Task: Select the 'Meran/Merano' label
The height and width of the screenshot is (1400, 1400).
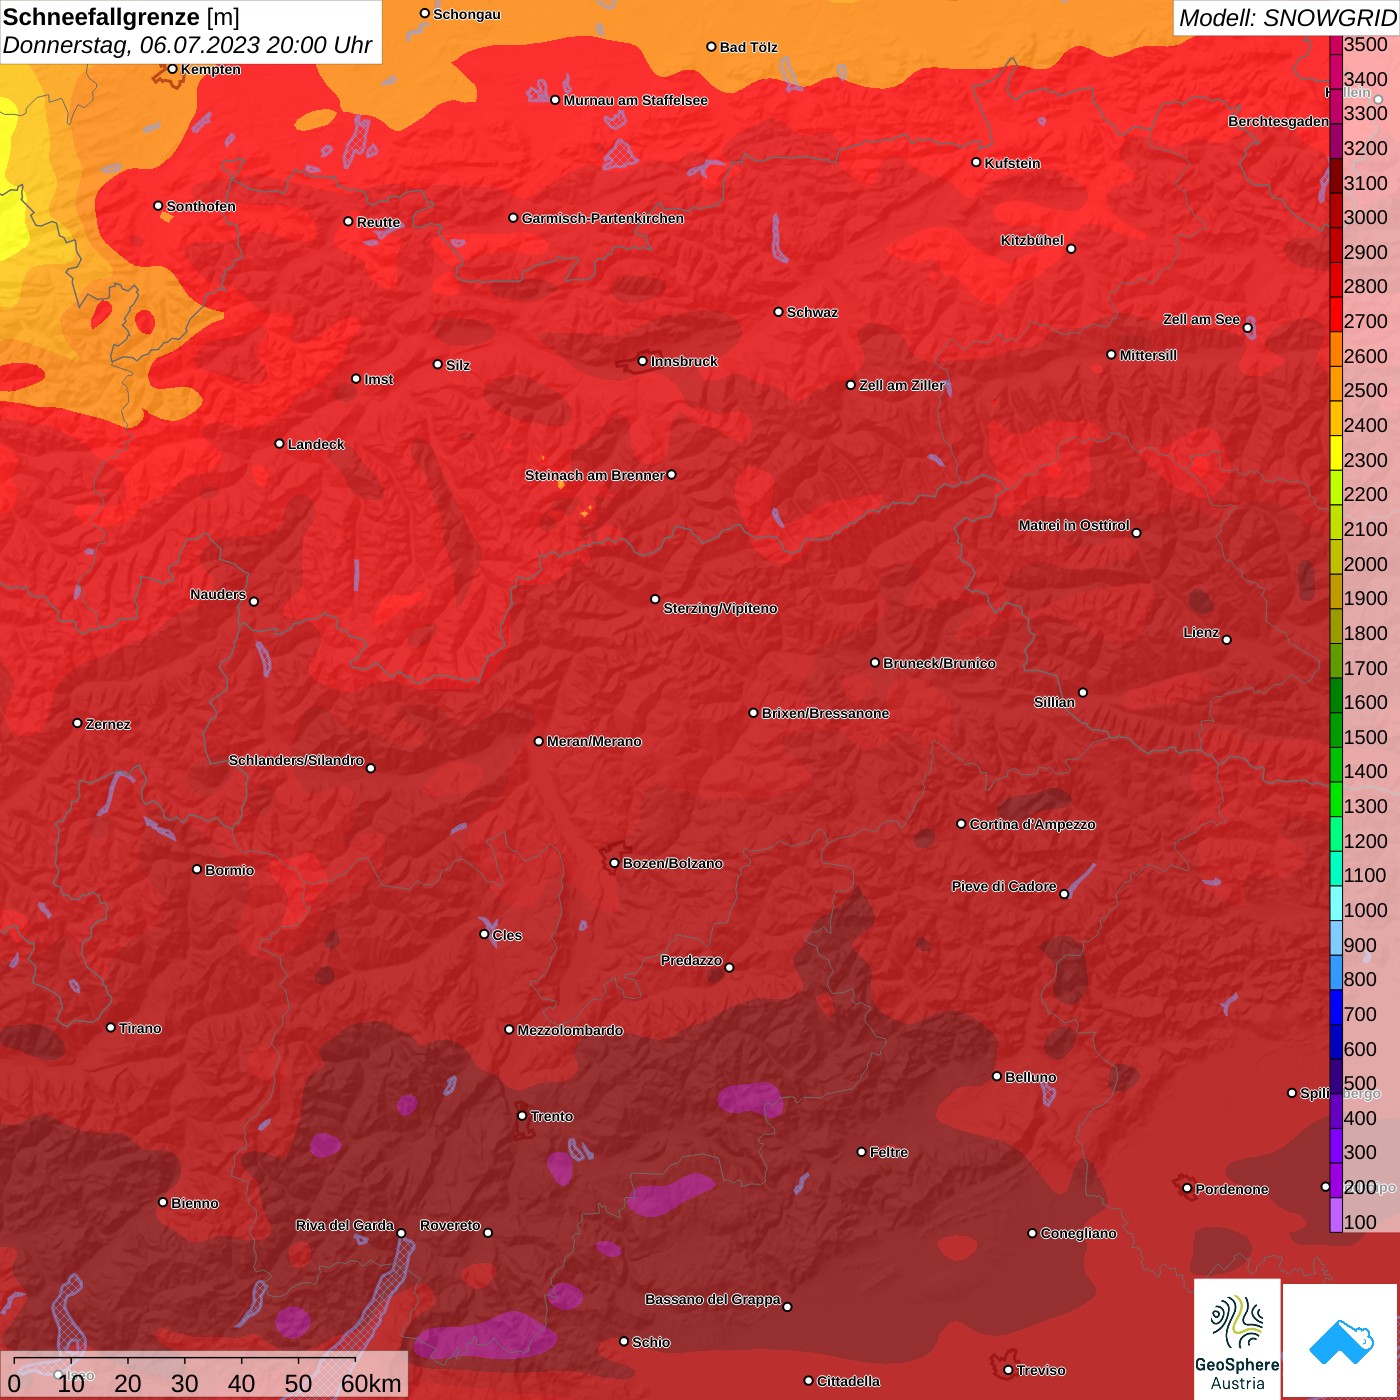Action: pos(594,741)
